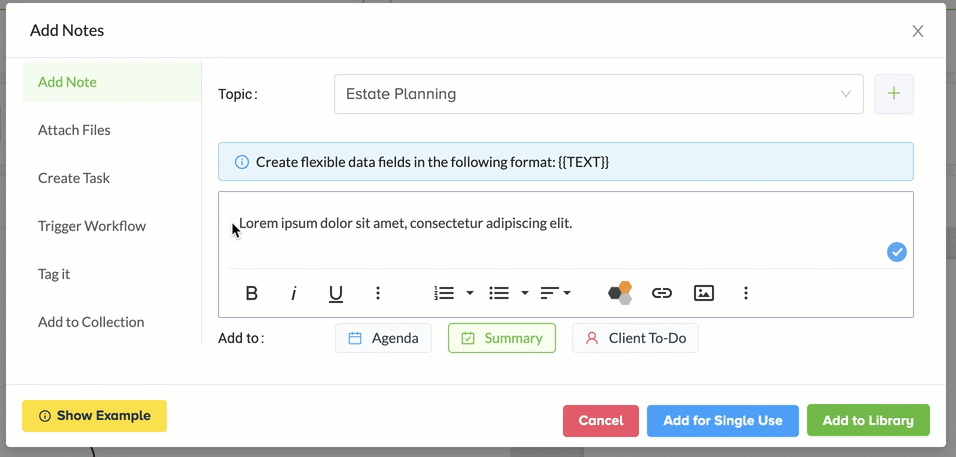
Task: Toggle Client To-Do in Add to options
Action: pos(635,338)
